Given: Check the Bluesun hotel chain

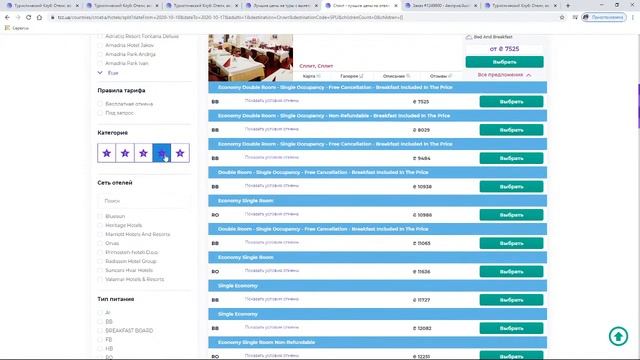Looking at the screenshot, I should pos(100,216).
